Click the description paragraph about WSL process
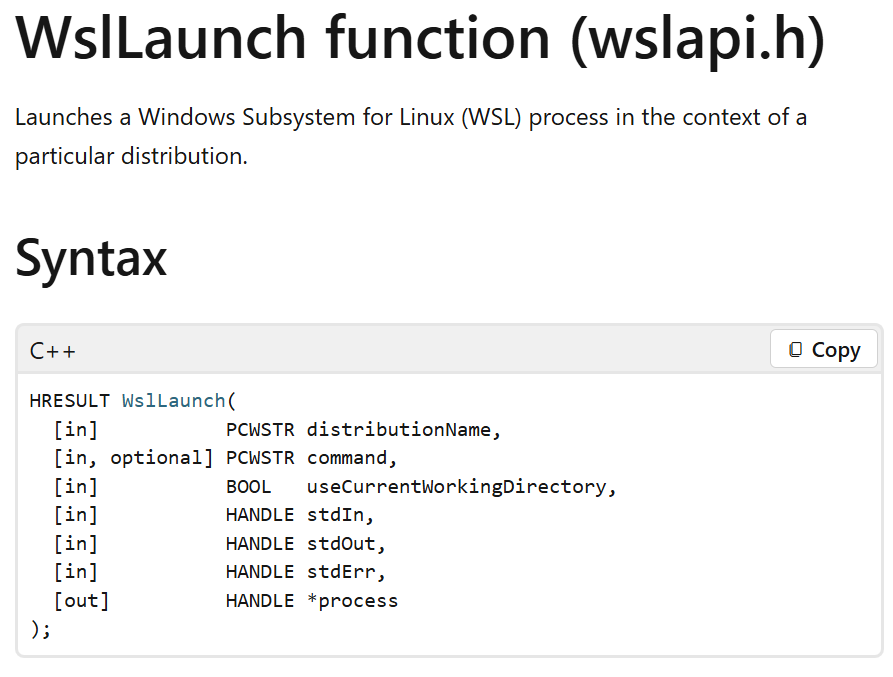This screenshot has height=677, width=893. tap(410, 136)
